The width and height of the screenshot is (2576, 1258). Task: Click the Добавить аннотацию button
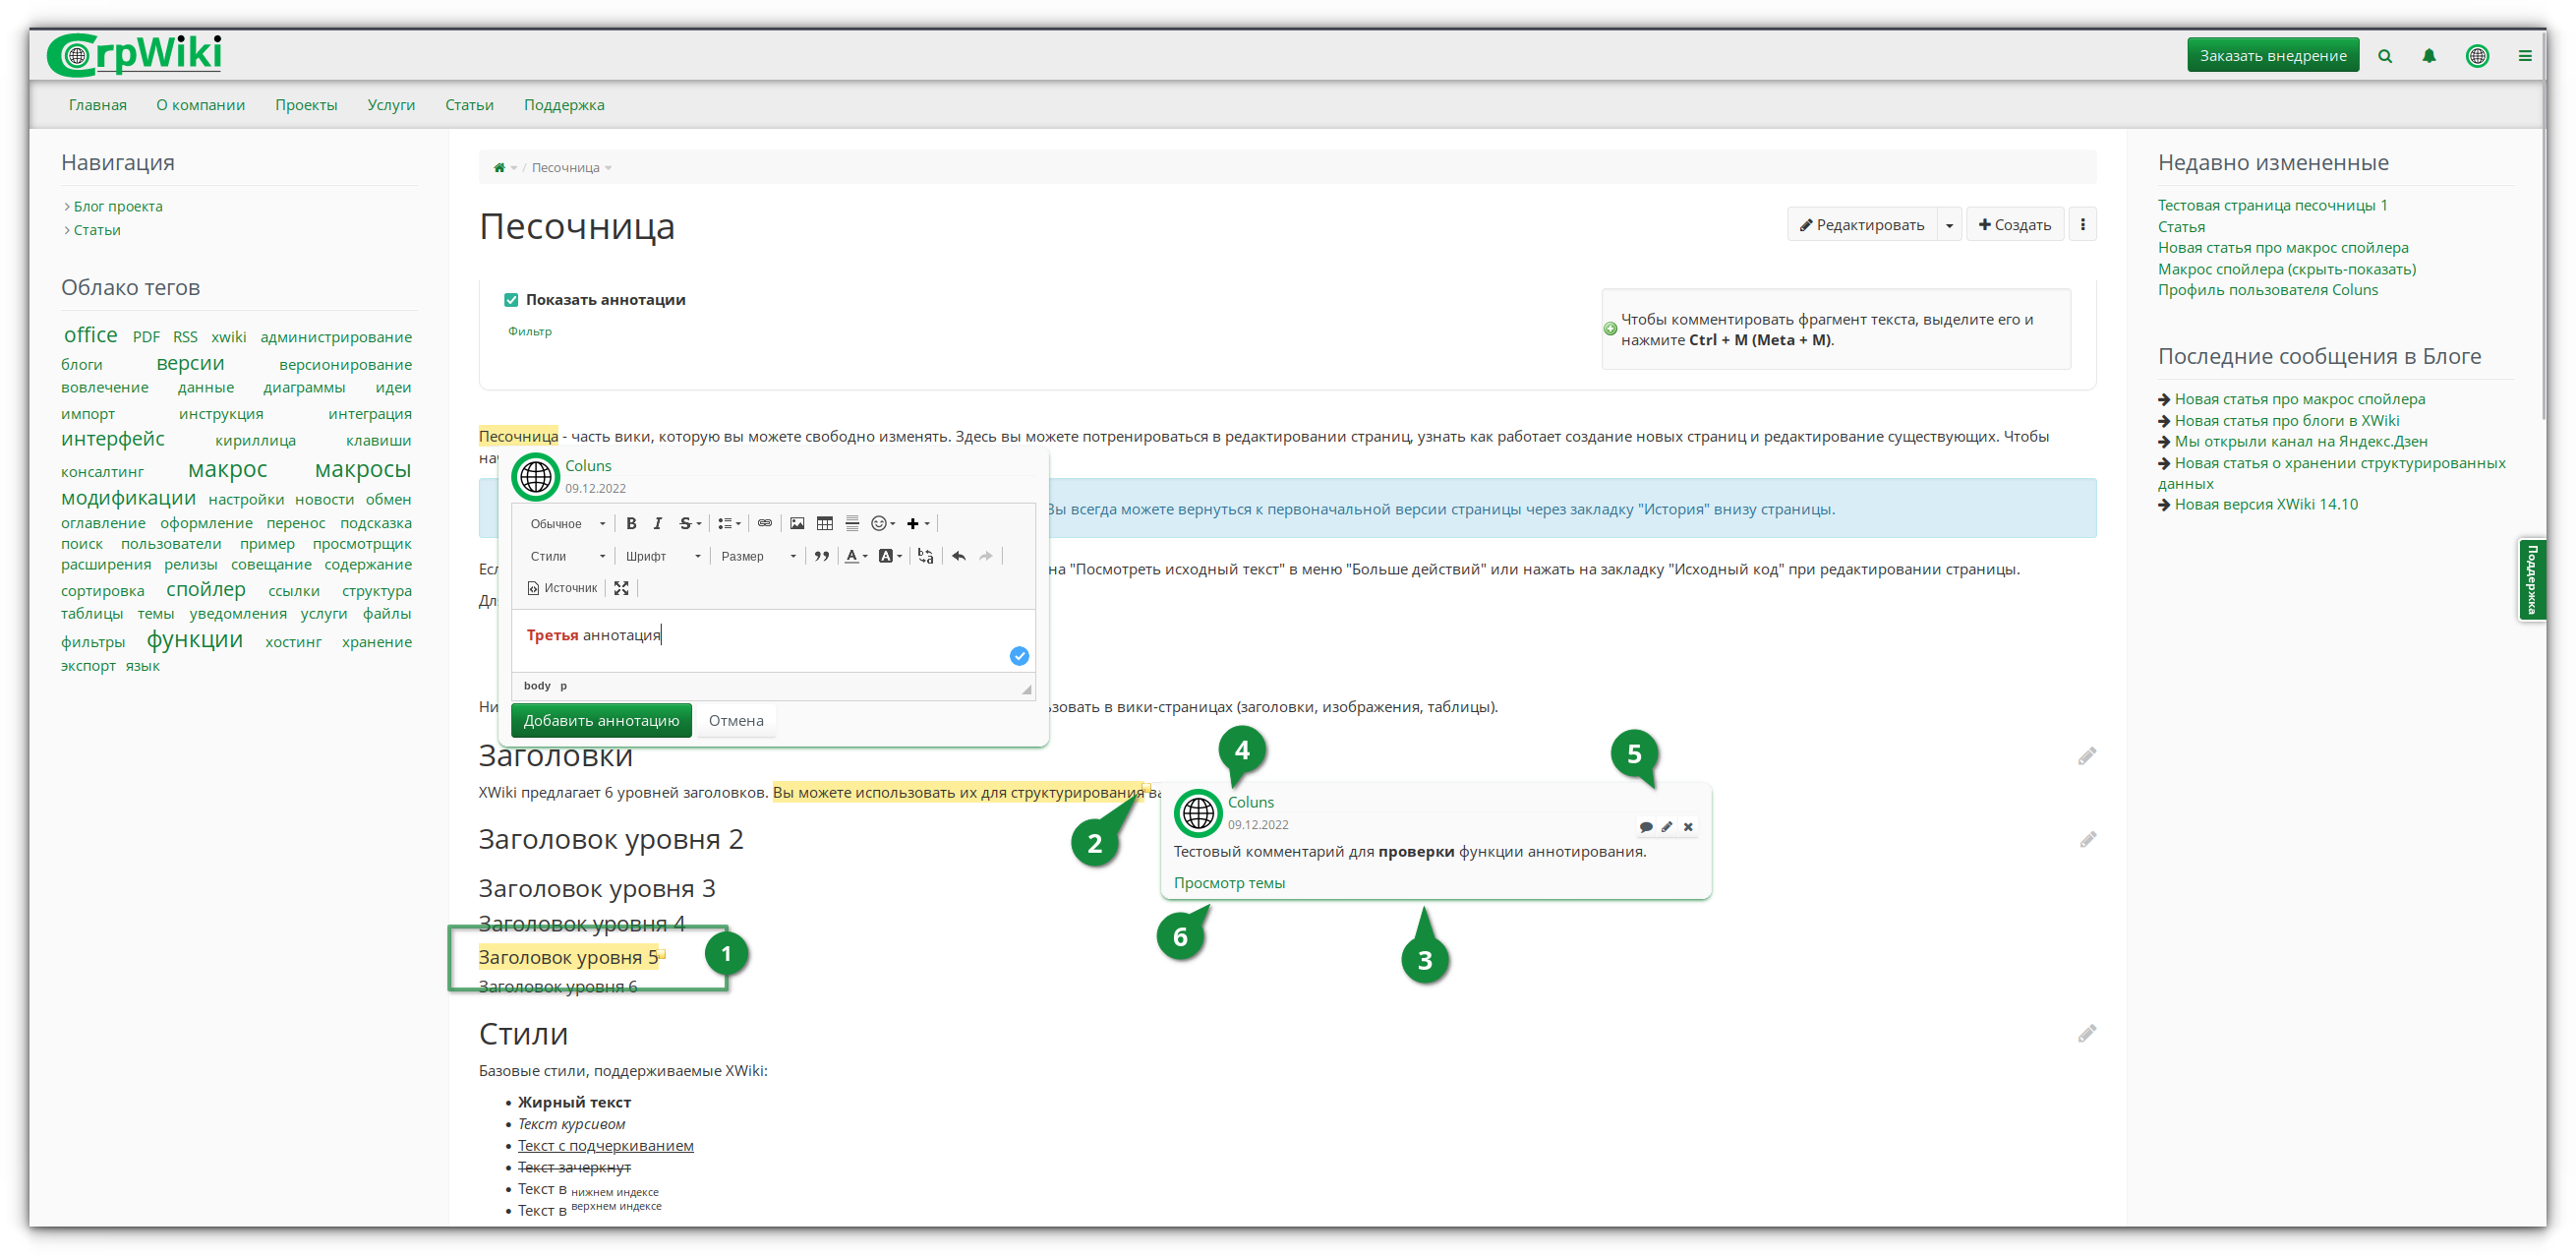pos(601,720)
